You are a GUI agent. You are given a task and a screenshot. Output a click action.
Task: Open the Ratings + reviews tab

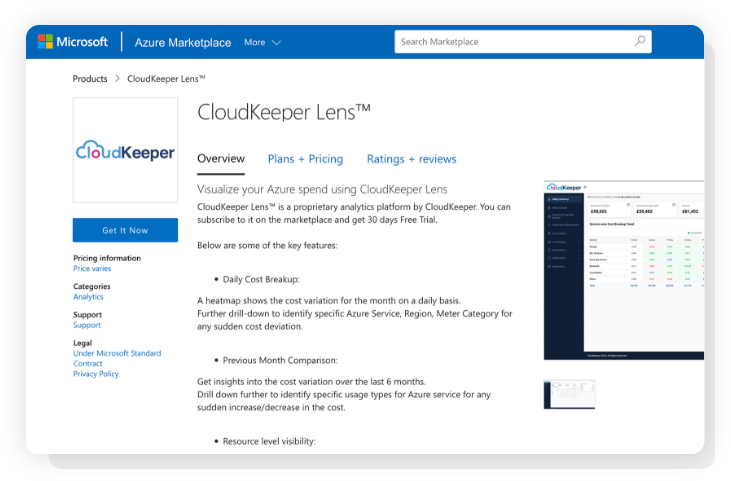(x=412, y=159)
